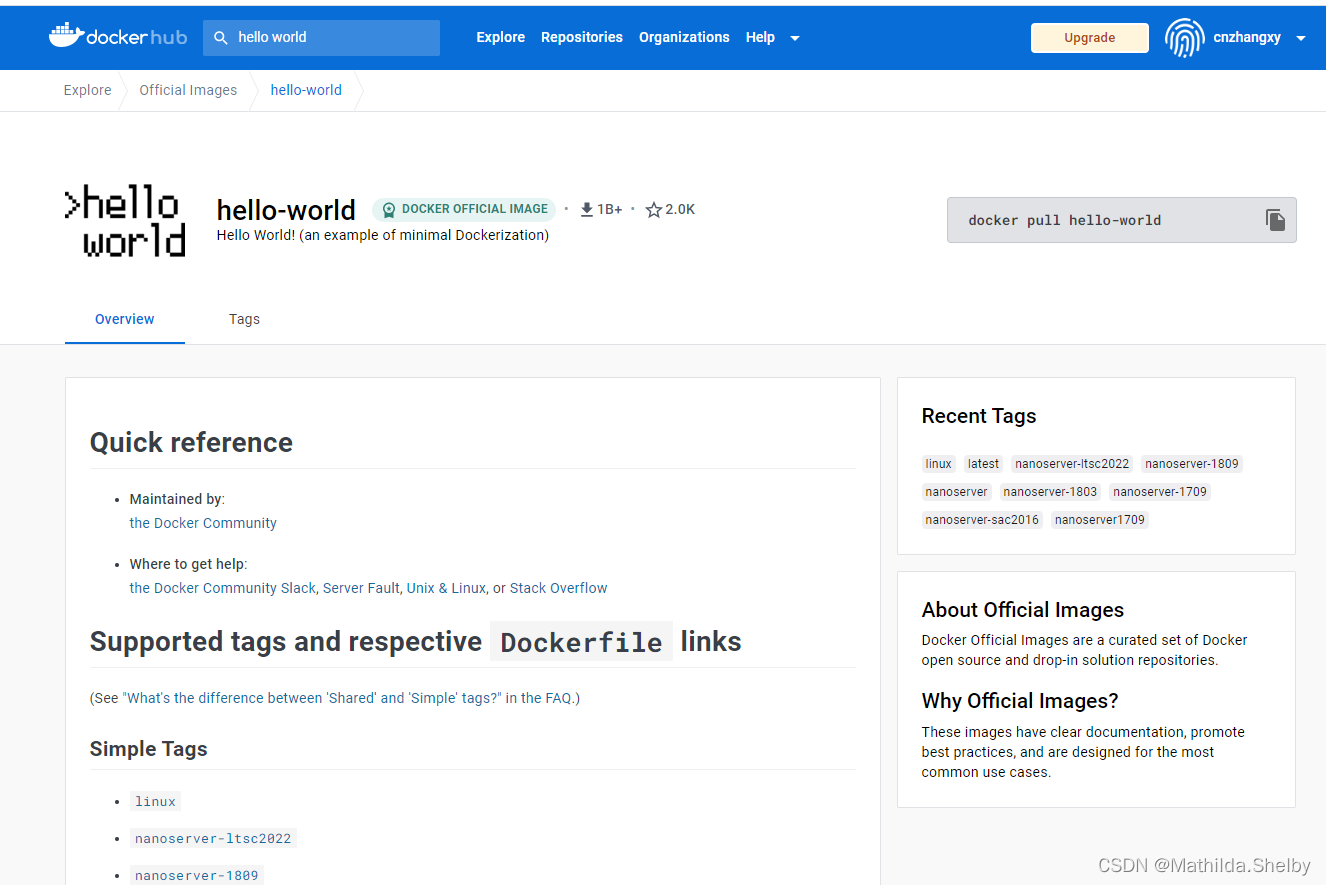Image resolution: width=1326 pixels, height=885 pixels.
Task: Select nanoserver-ltsc2022 chip in Recent Tags
Action: (1072, 464)
